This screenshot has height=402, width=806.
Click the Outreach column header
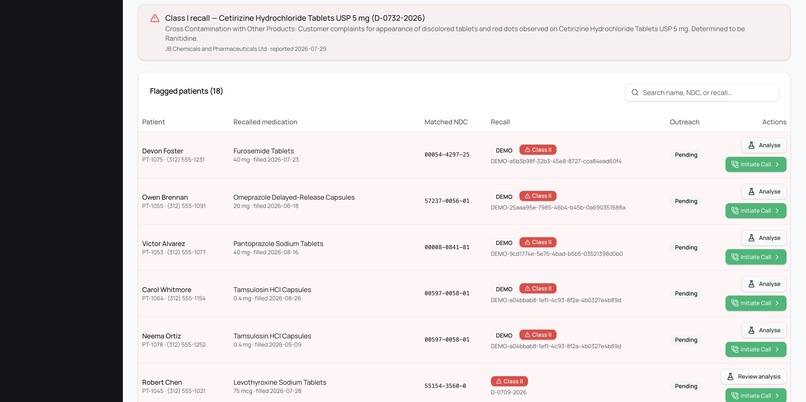684,122
